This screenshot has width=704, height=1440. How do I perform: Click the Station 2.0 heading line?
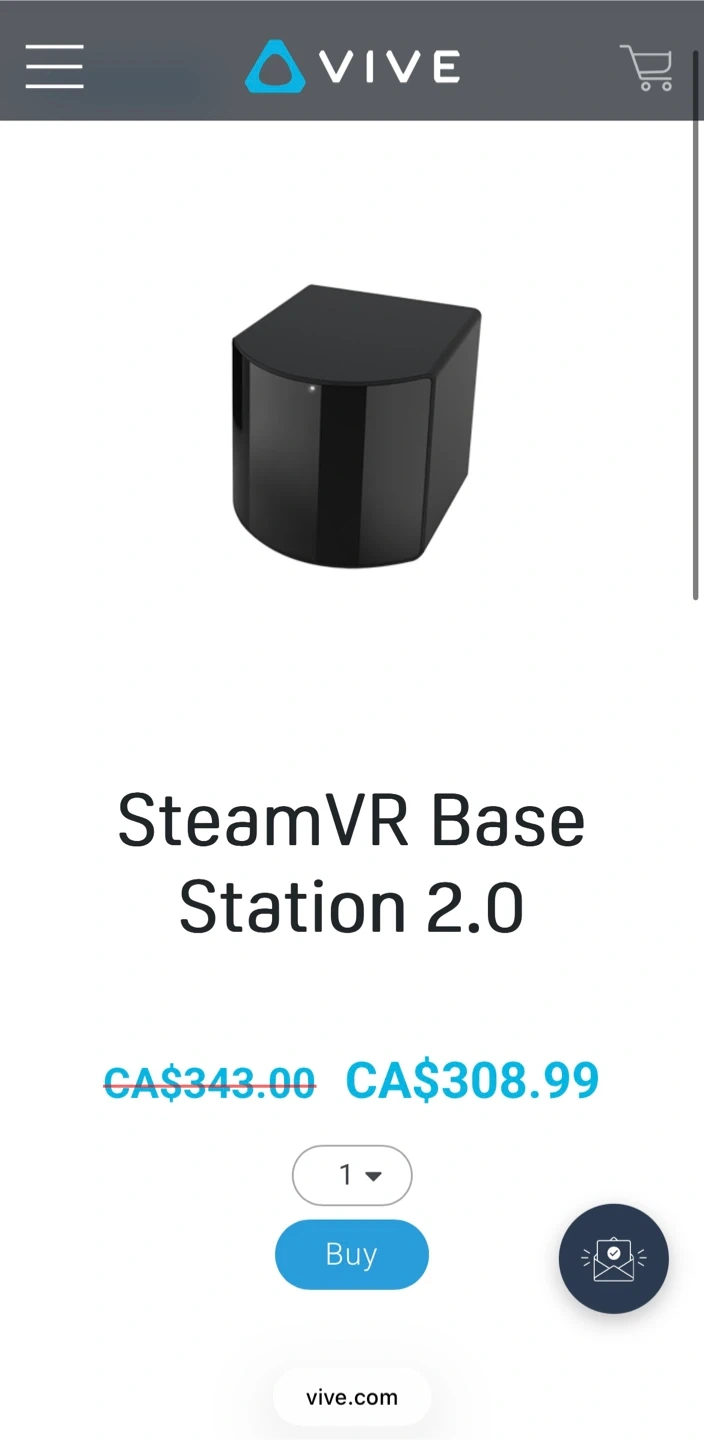(x=352, y=906)
